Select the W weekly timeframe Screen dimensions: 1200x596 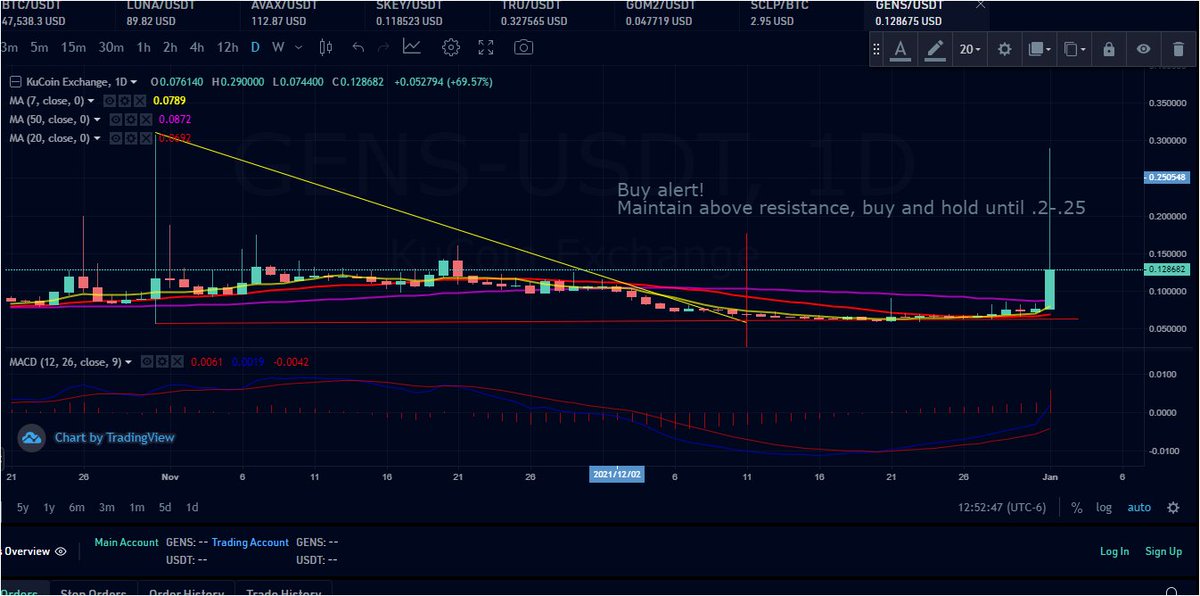pos(278,47)
